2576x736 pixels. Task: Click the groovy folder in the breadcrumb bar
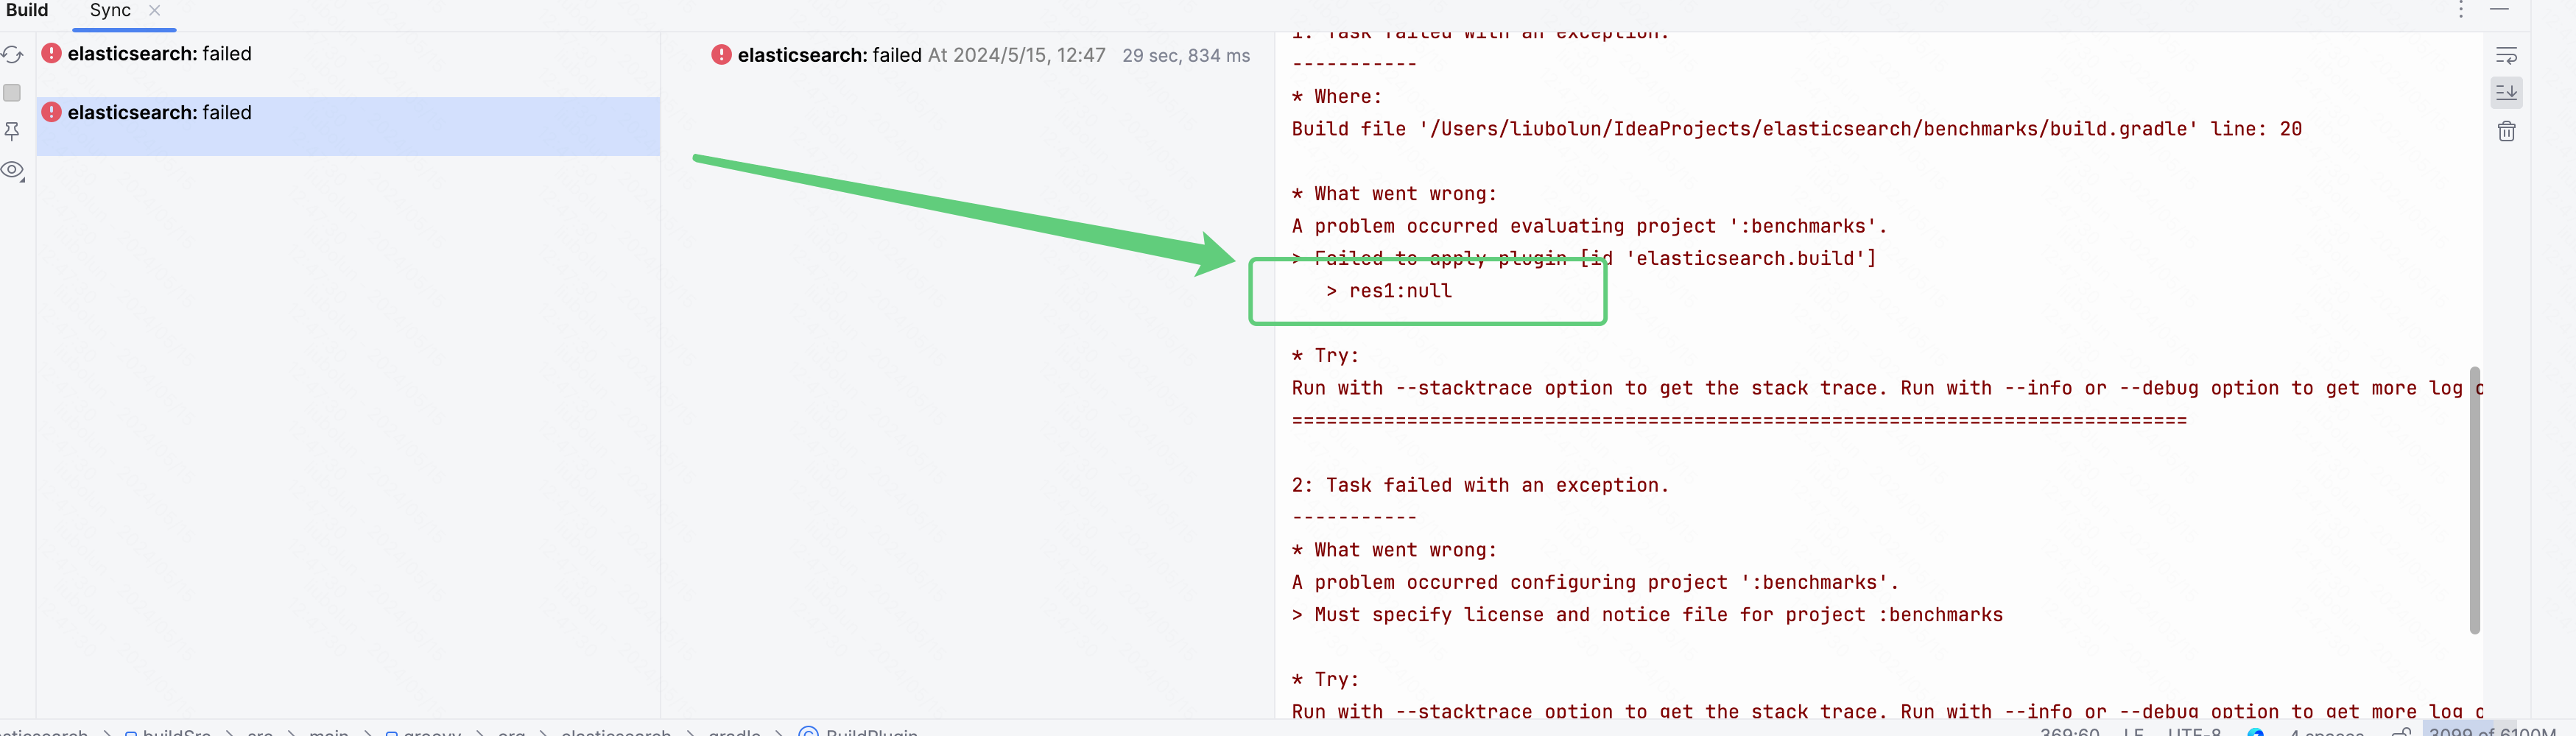[432, 733]
